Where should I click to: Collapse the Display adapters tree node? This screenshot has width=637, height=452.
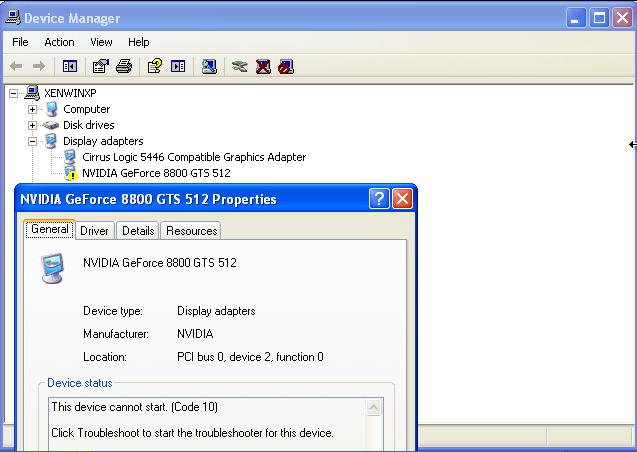click(32, 141)
